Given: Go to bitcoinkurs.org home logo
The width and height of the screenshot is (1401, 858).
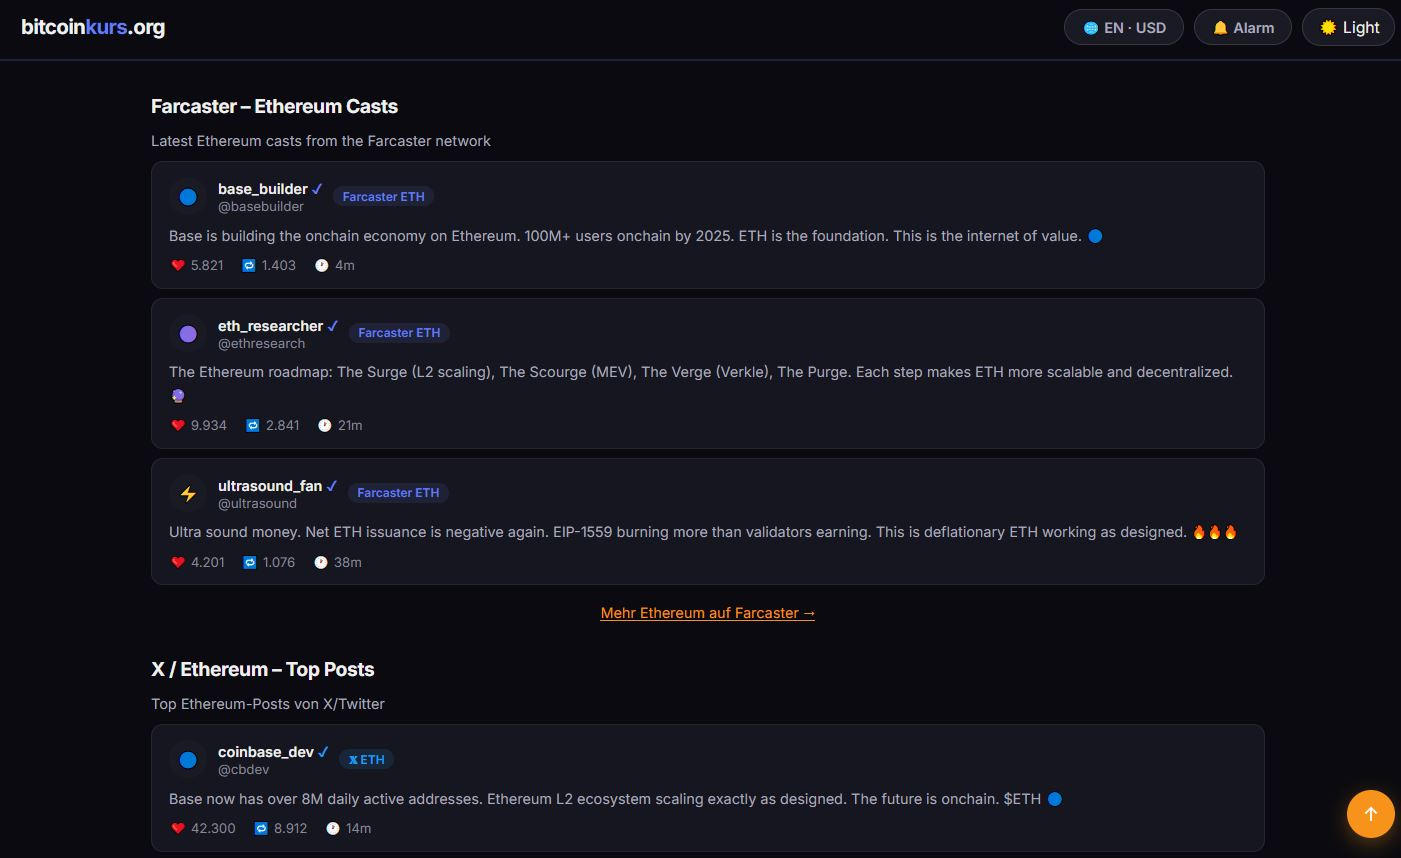Looking at the screenshot, I should pos(93,27).
